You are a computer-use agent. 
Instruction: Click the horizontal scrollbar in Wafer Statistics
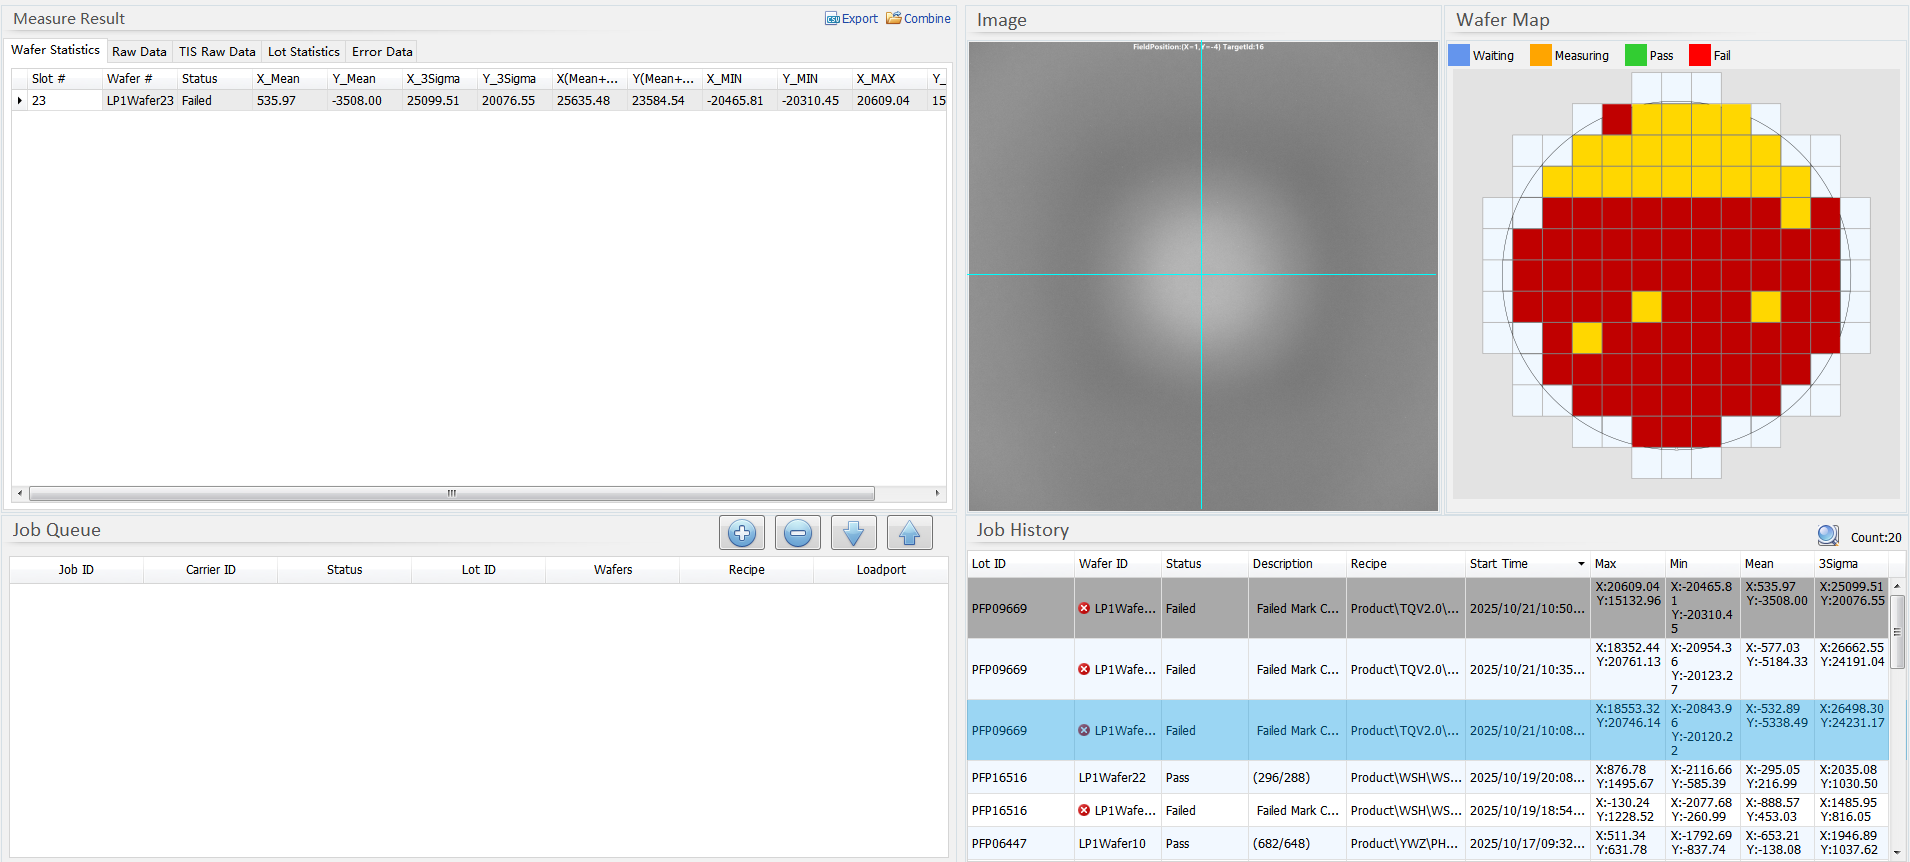click(x=451, y=493)
